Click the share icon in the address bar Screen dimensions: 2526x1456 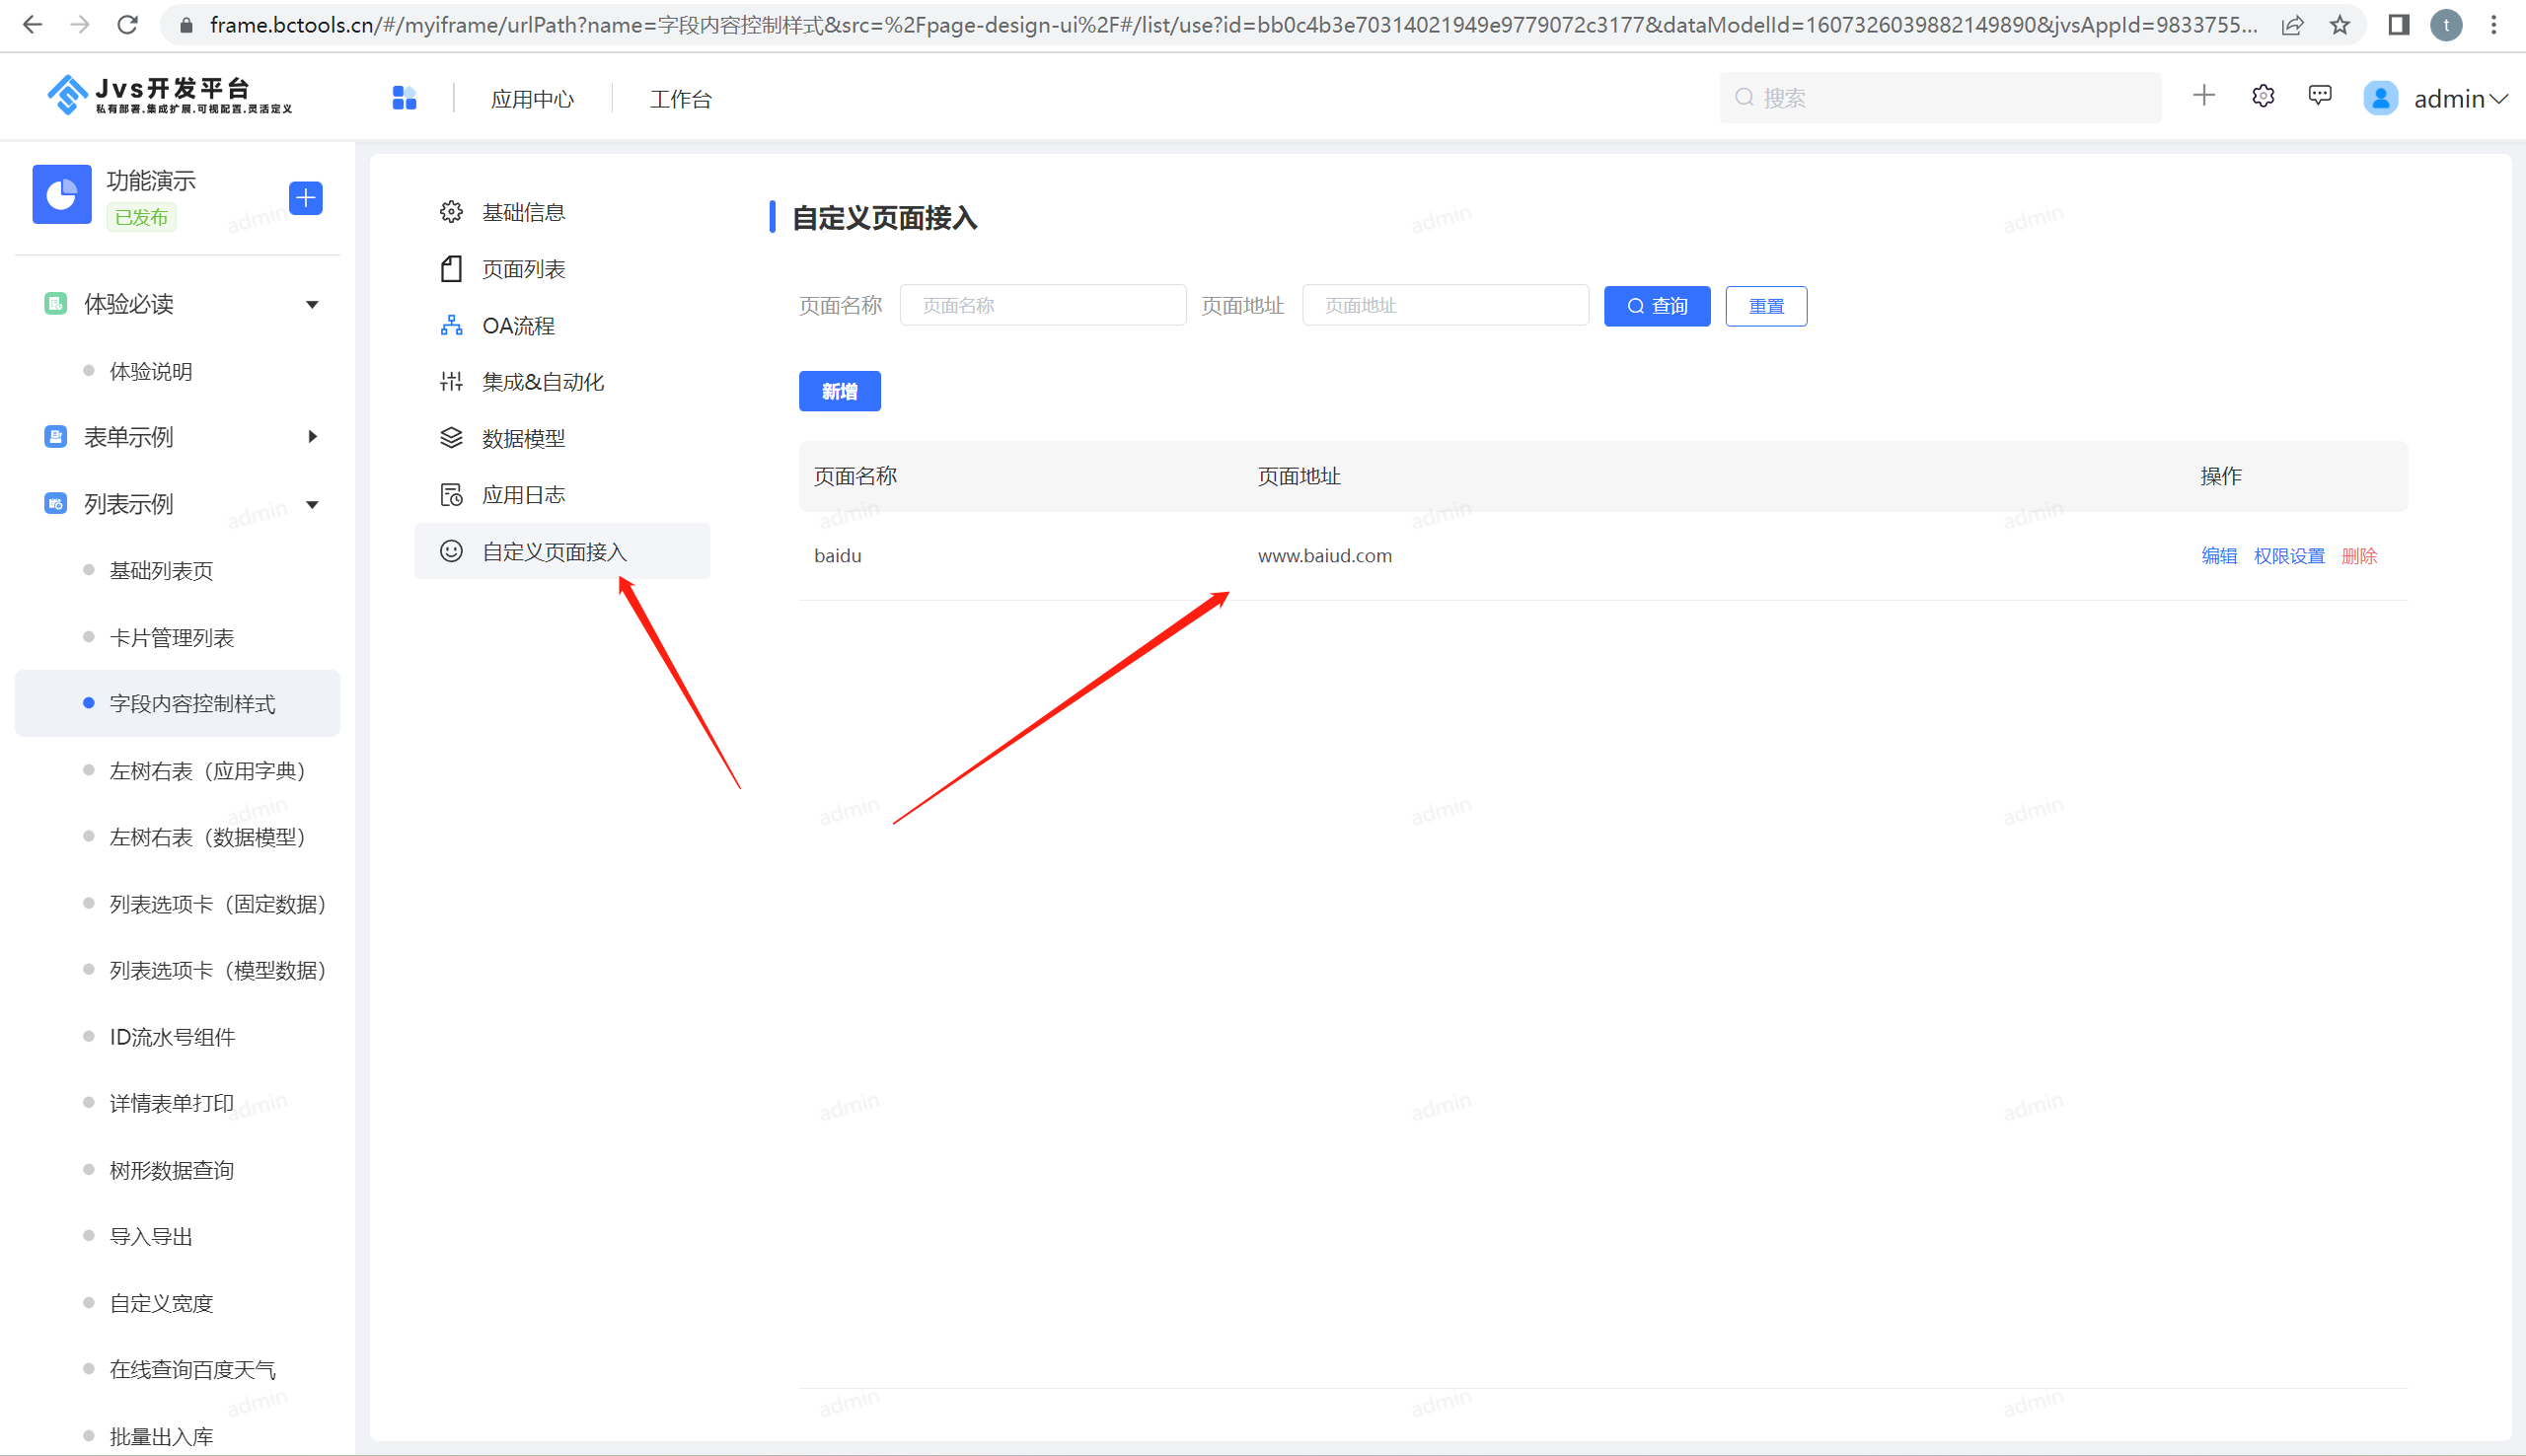coord(2292,25)
